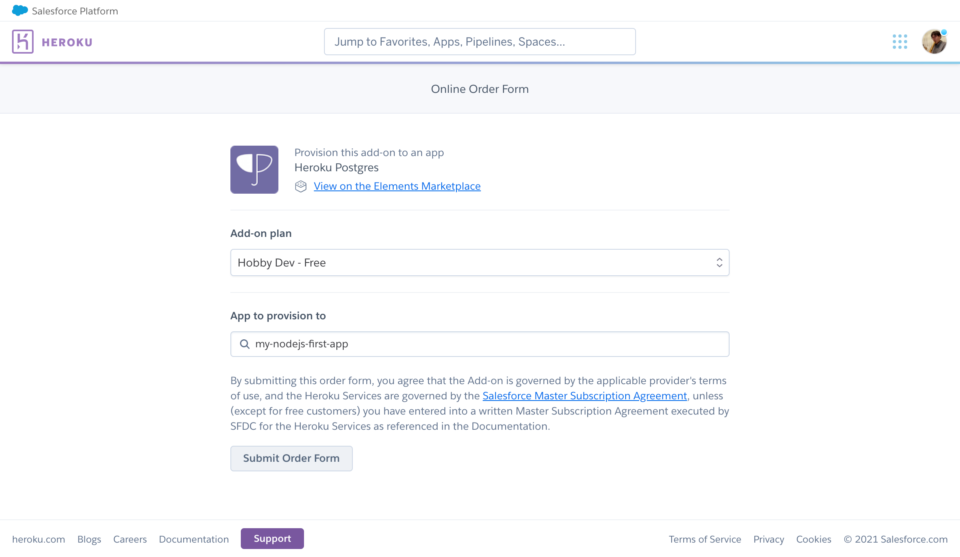
Task: Click the Submit Order Form button
Action: click(291, 458)
